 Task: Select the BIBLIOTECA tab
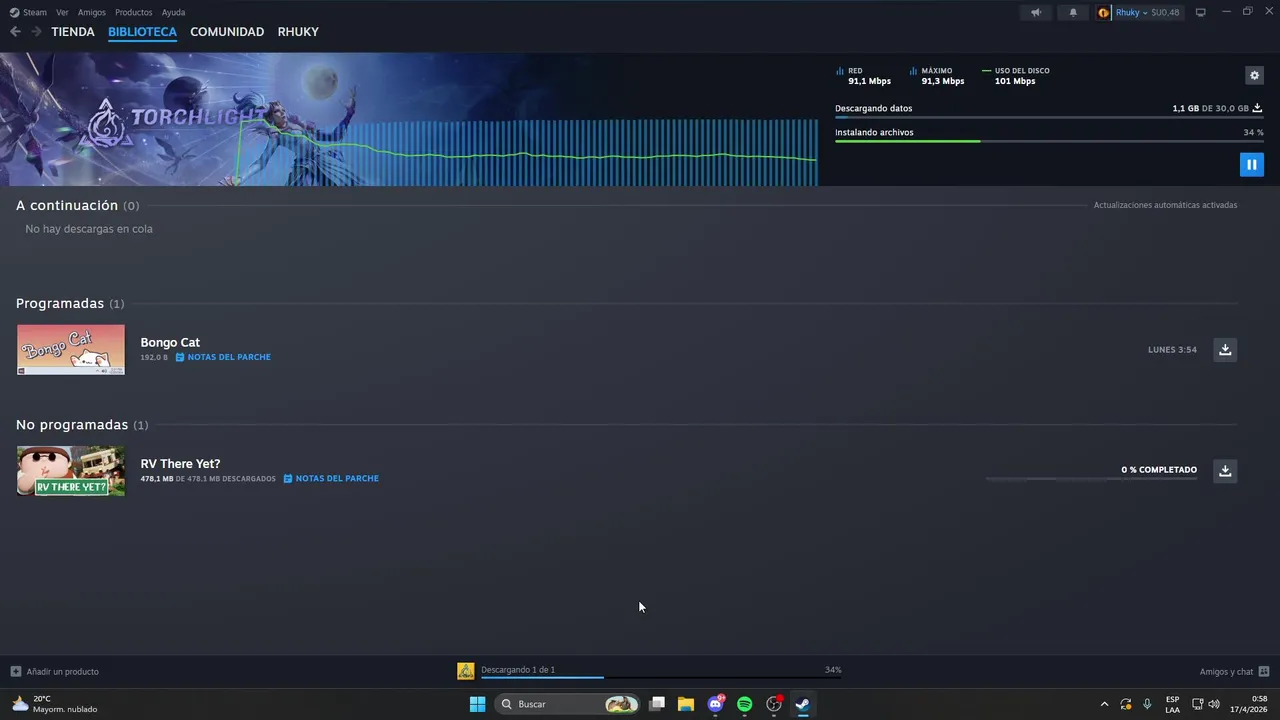[x=142, y=32]
